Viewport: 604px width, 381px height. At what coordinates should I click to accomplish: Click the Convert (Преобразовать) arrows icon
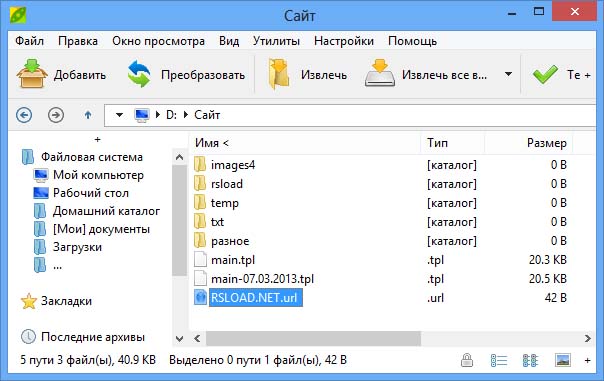point(139,74)
